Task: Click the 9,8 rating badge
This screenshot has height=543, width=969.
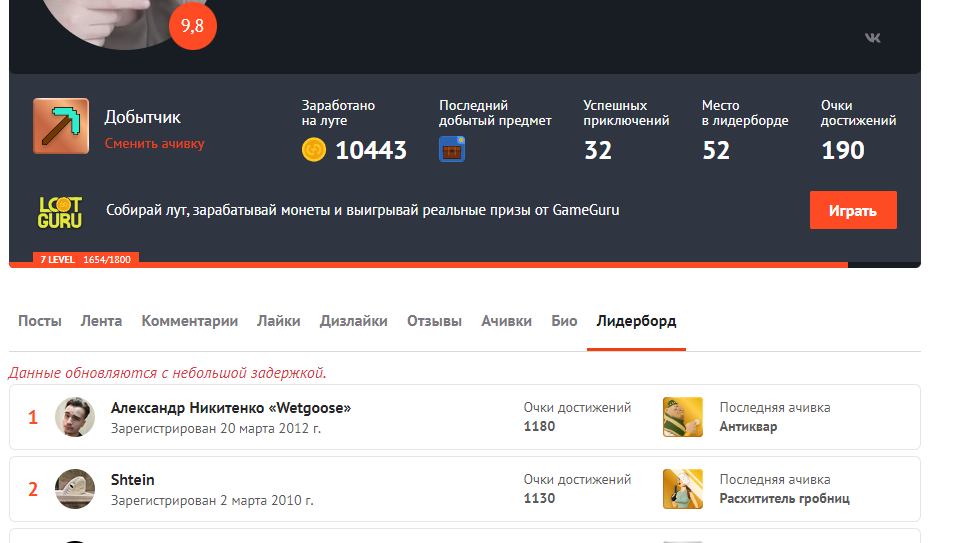Action: point(192,26)
